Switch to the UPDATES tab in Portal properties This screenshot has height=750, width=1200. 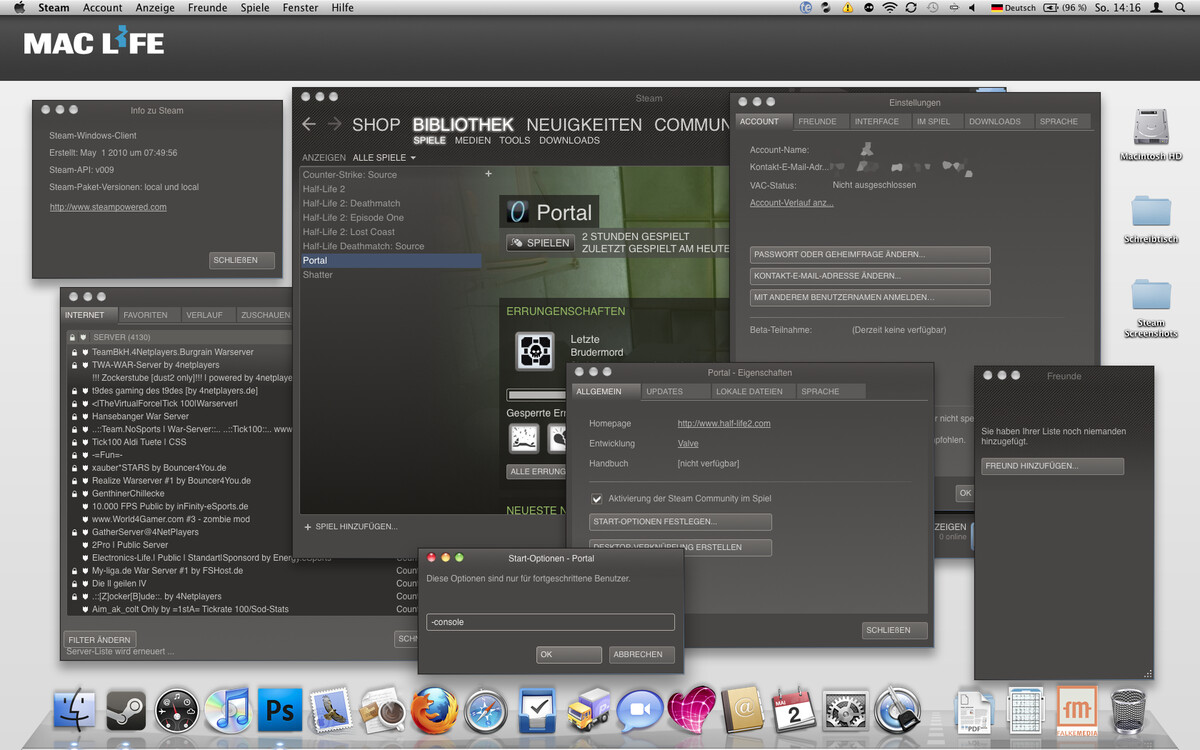(x=675, y=391)
